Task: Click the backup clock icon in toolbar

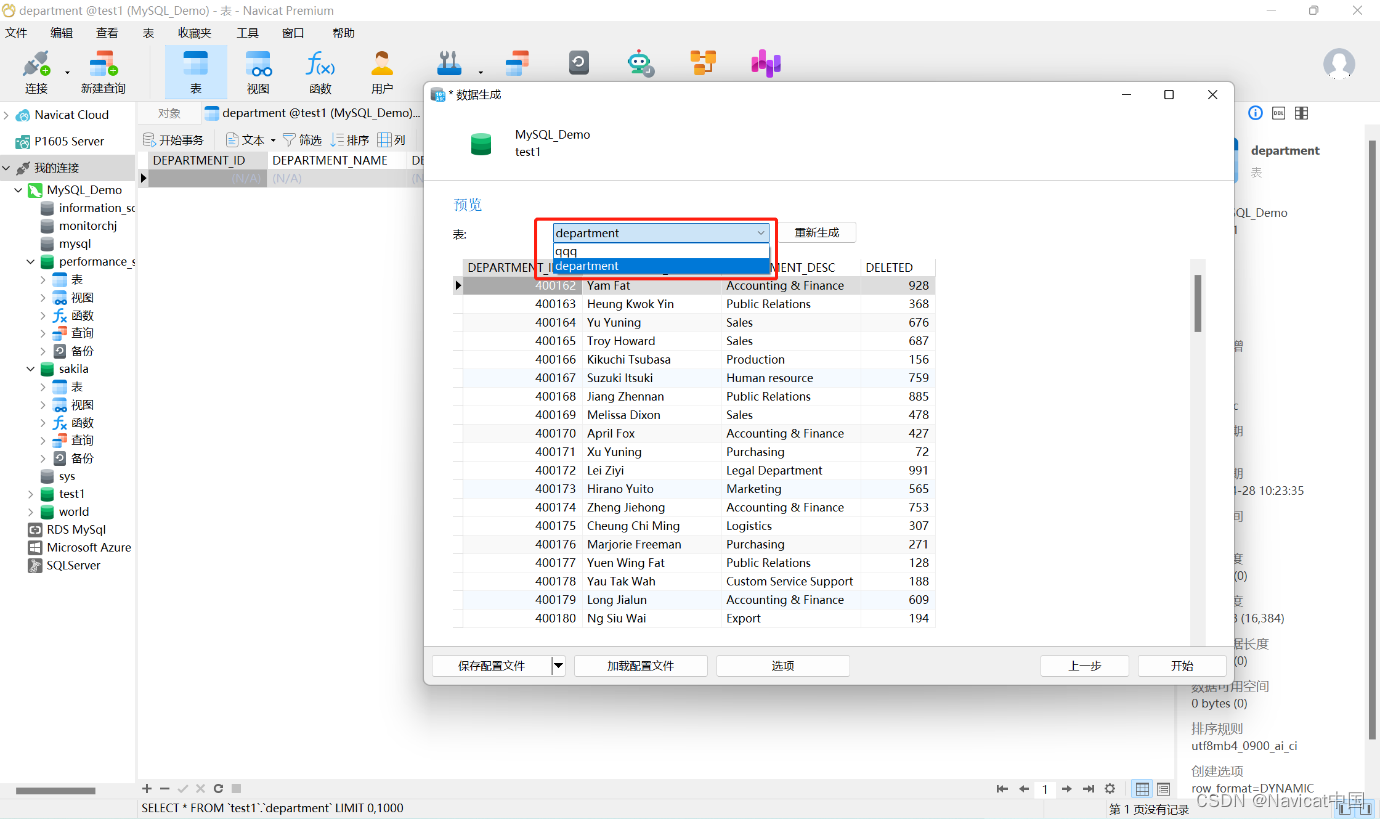Action: click(579, 64)
